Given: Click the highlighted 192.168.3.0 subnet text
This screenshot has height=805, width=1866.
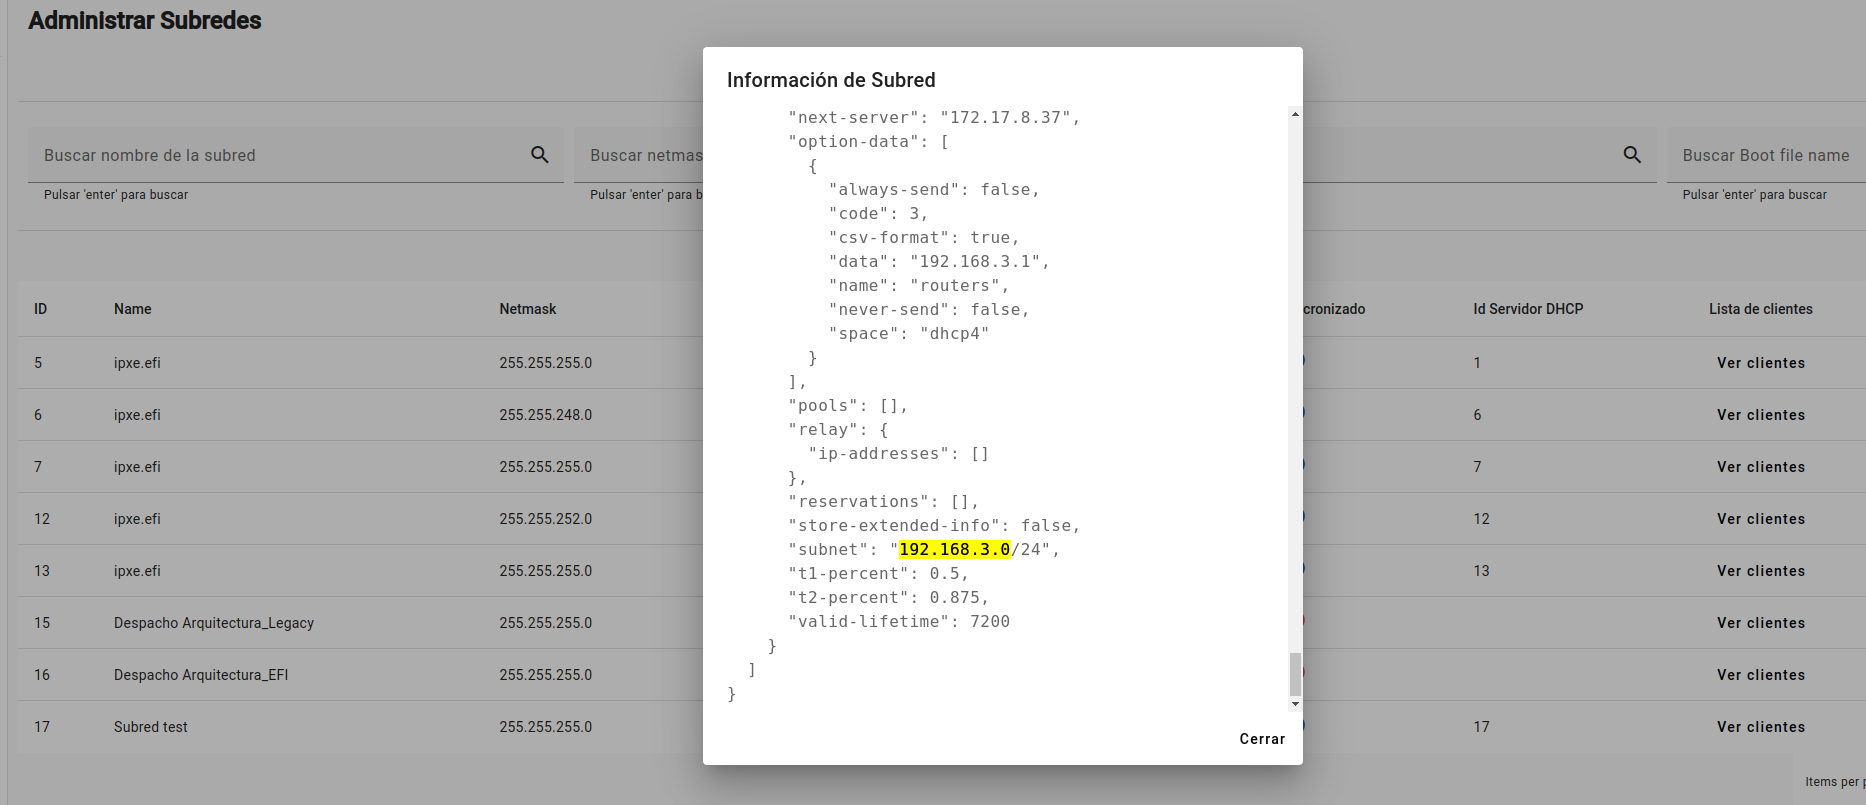Looking at the screenshot, I should coord(954,550).
